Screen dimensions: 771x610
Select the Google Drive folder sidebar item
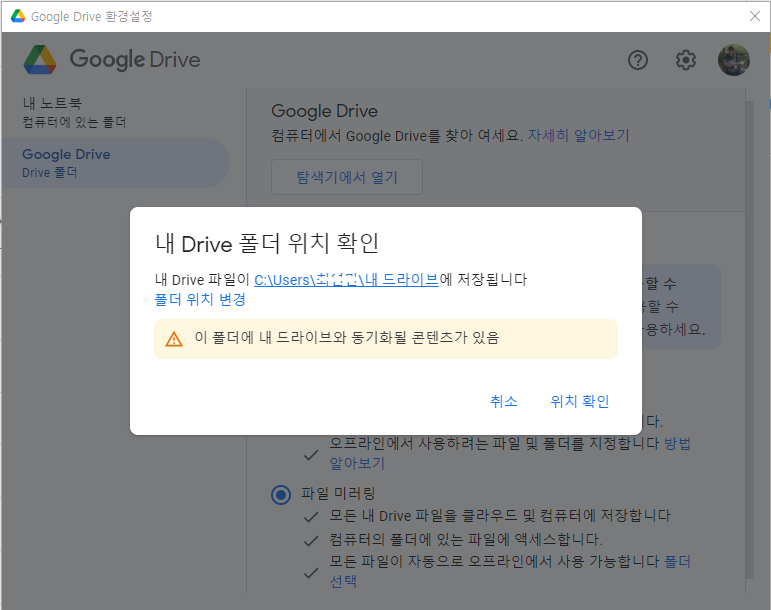coord(116,163)
